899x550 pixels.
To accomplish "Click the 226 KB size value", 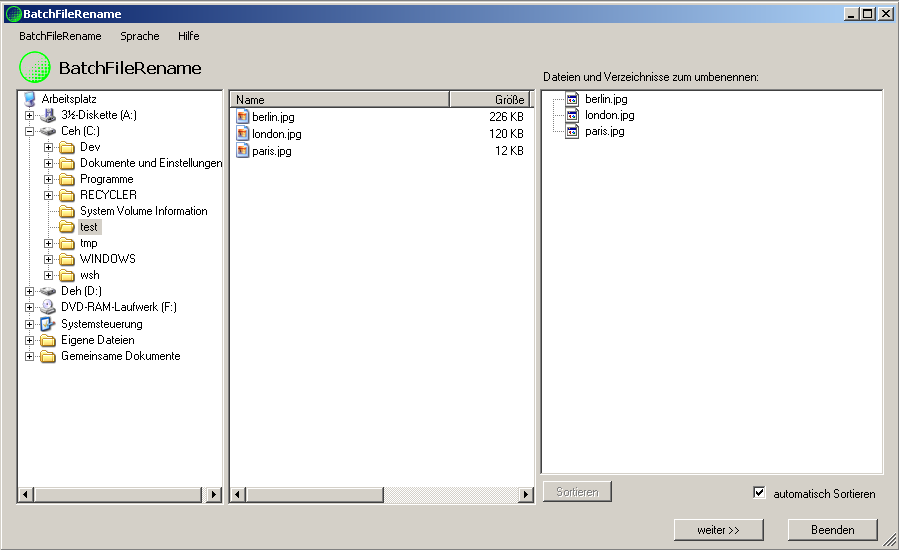I will (506, 117).
